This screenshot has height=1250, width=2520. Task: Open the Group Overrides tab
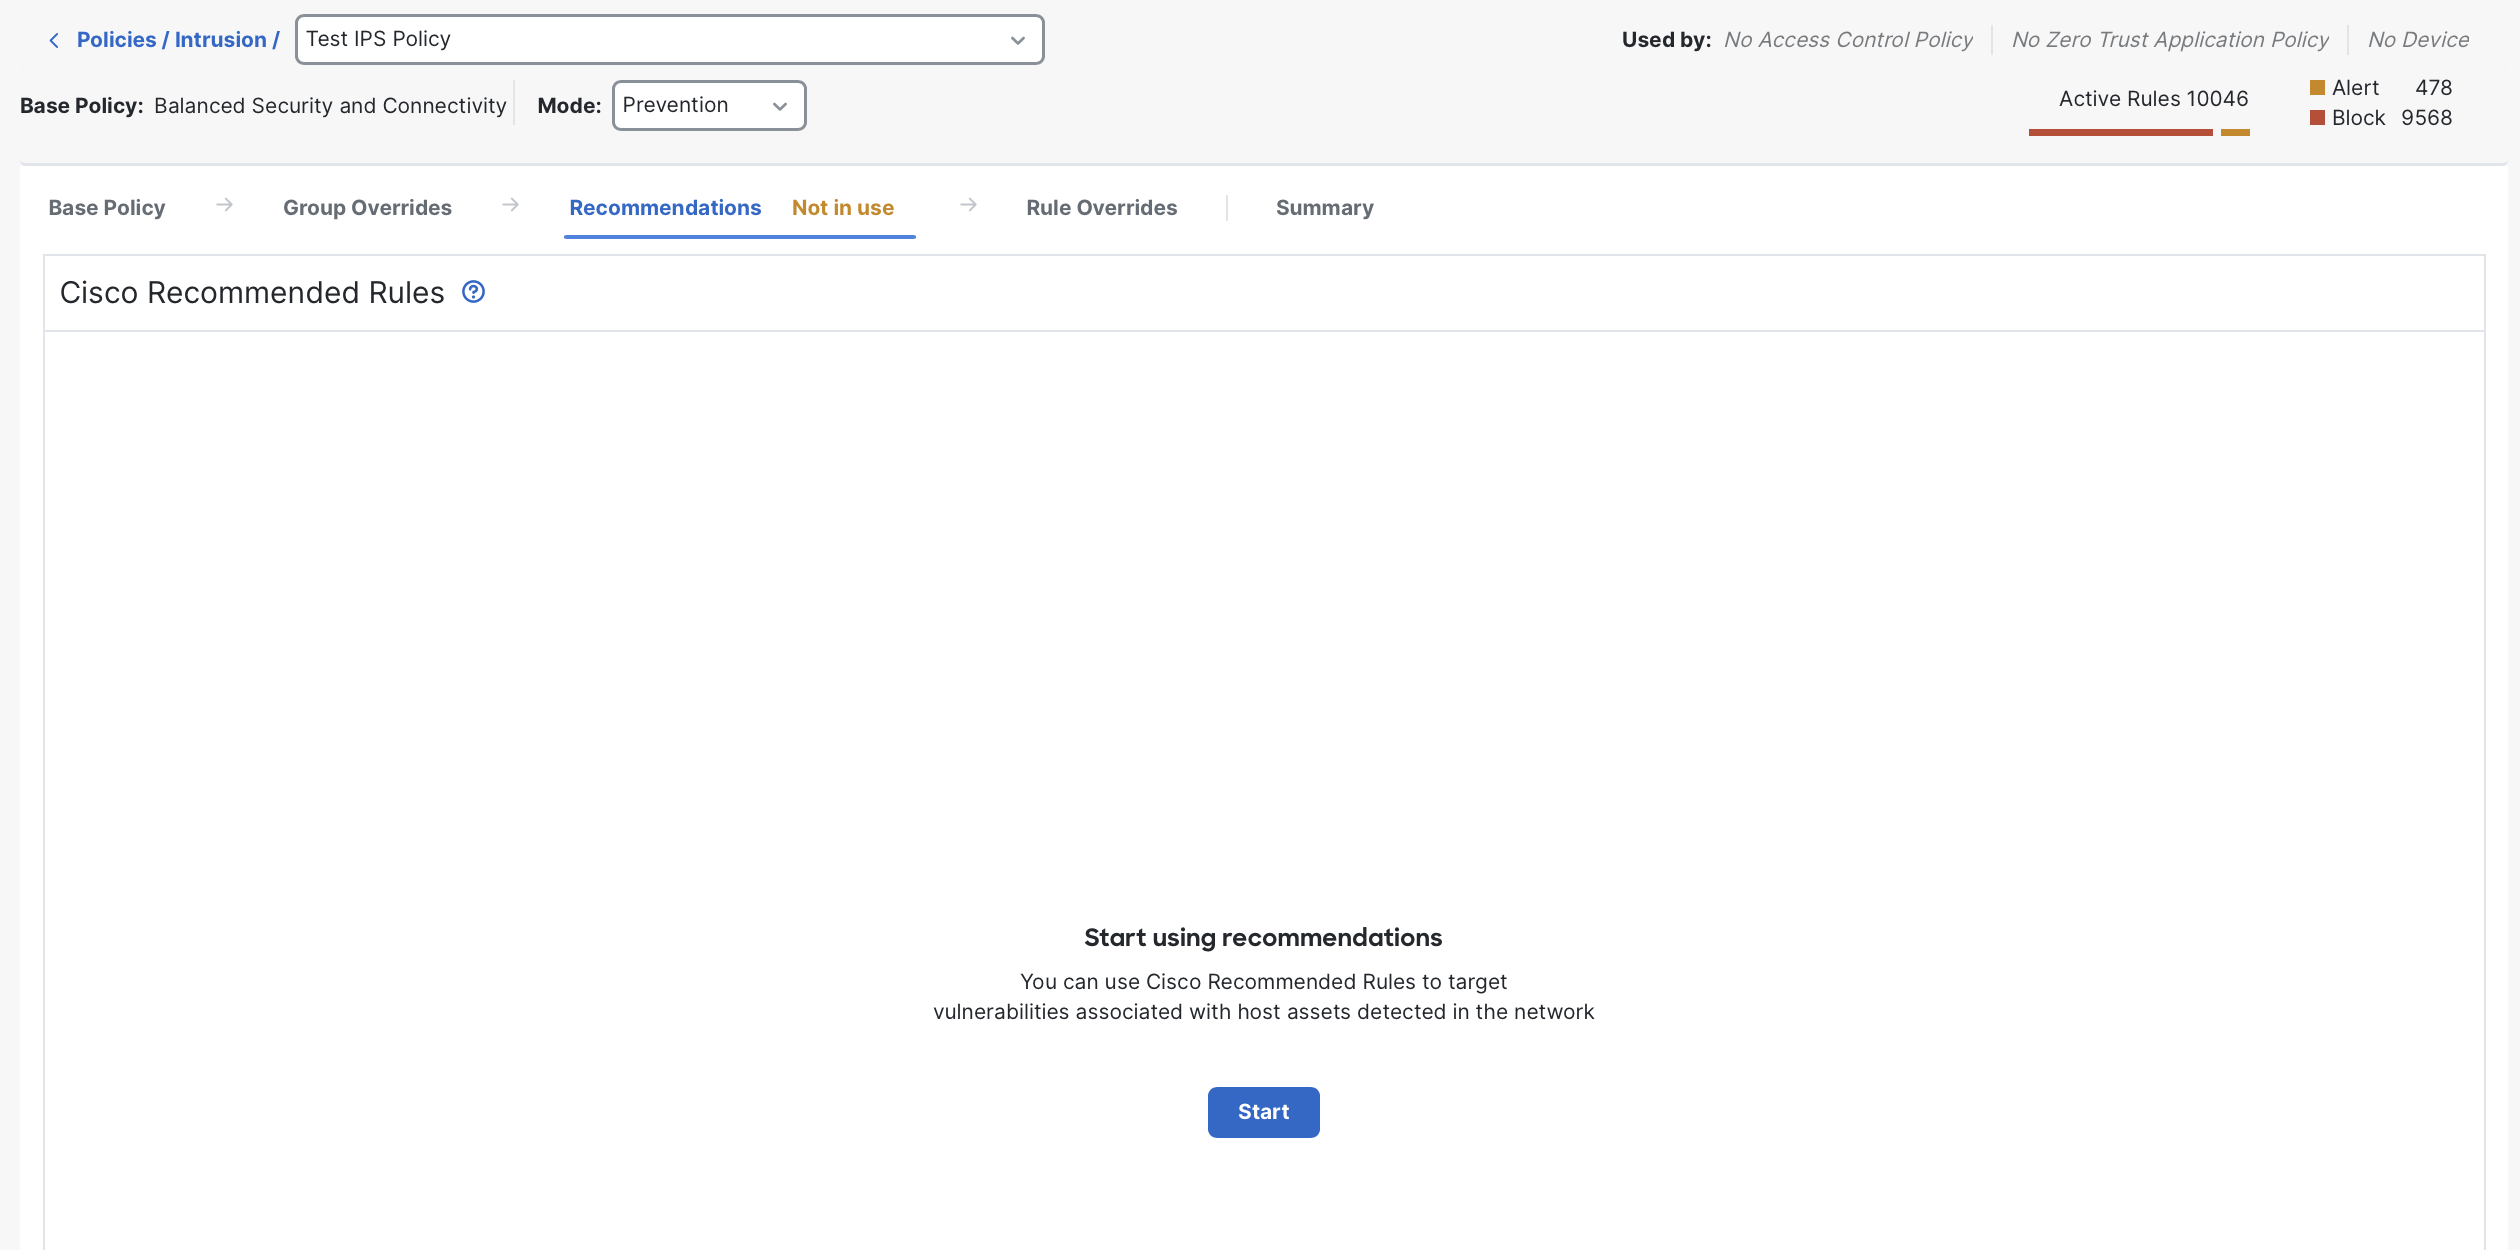[x=367, y=208]
